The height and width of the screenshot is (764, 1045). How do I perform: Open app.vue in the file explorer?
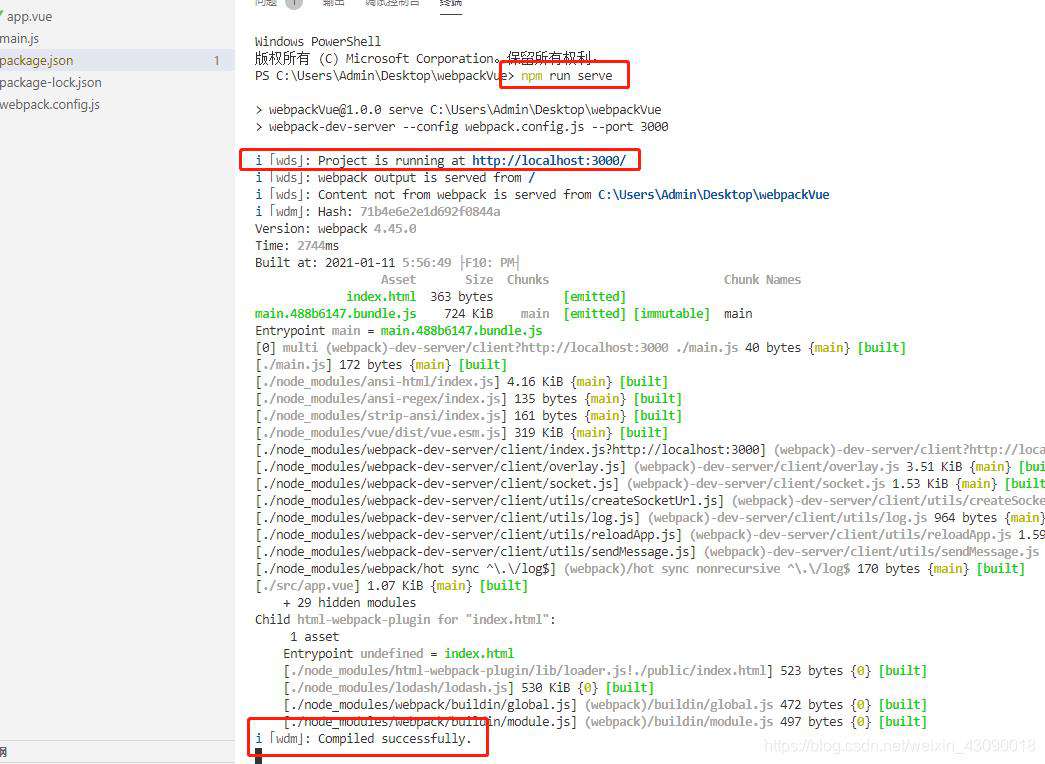coord(27,17)
